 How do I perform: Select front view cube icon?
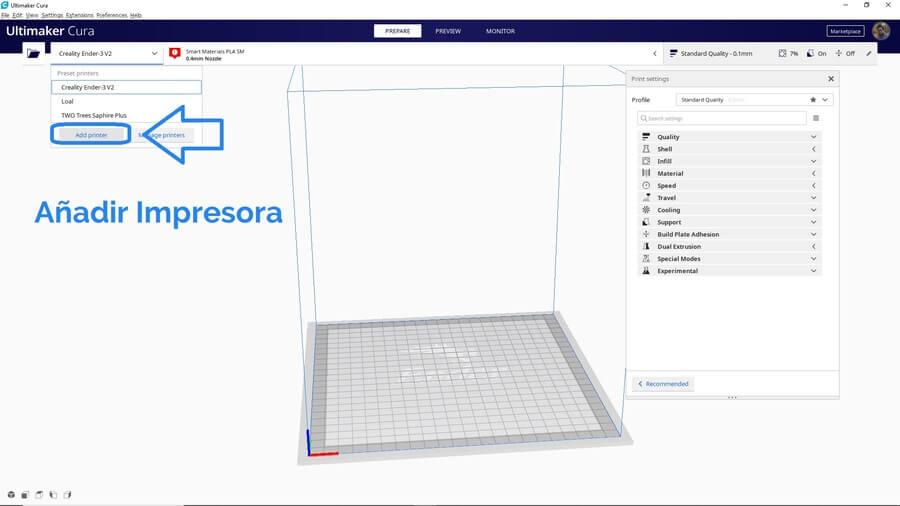pyautogui.click(x=25, y=495)
